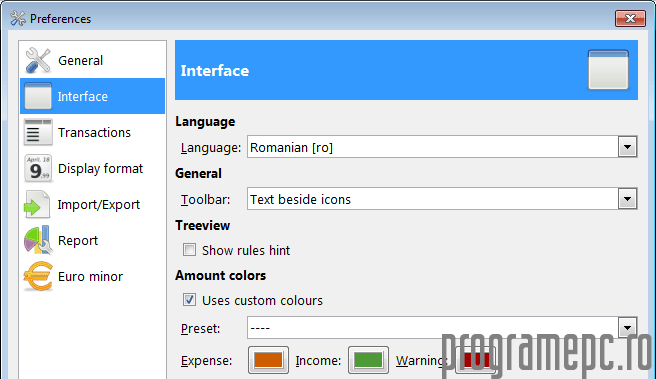656x379 pixels.
Task: Close the Preferences dialog
Action: pyautogui.click(x=630, y=18)
